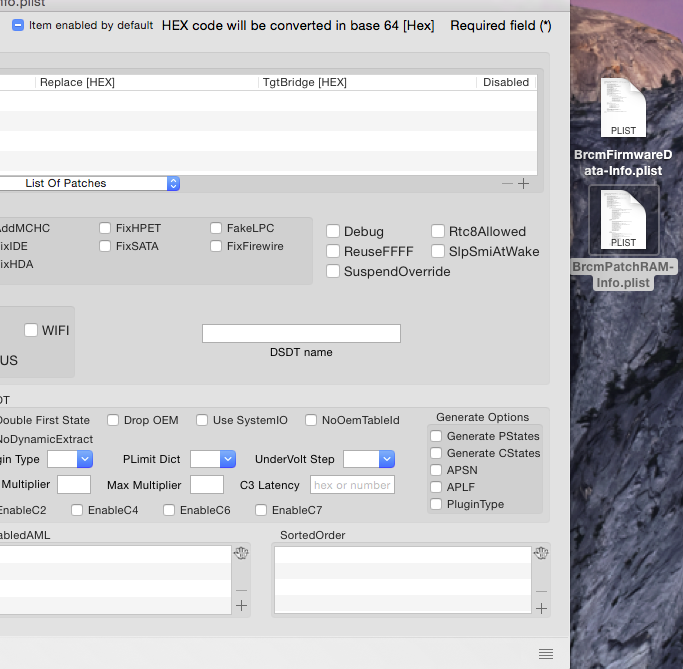Enable SuspendOverride checkbox
Image resolution: width=683 pixels, height=669 pixels.
click(333, 271)
